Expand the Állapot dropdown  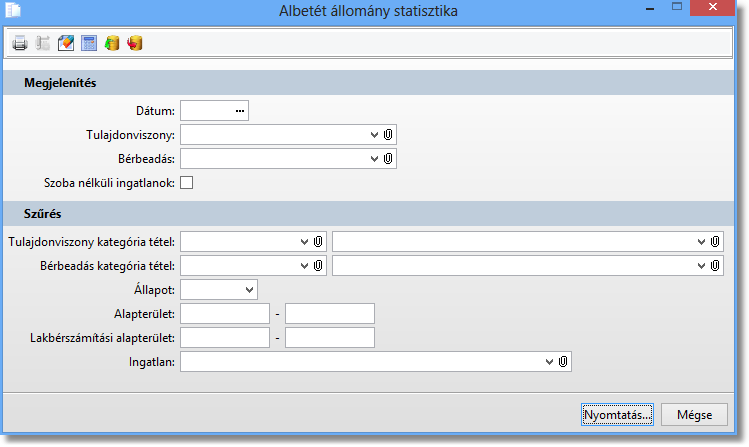[249, 290]
